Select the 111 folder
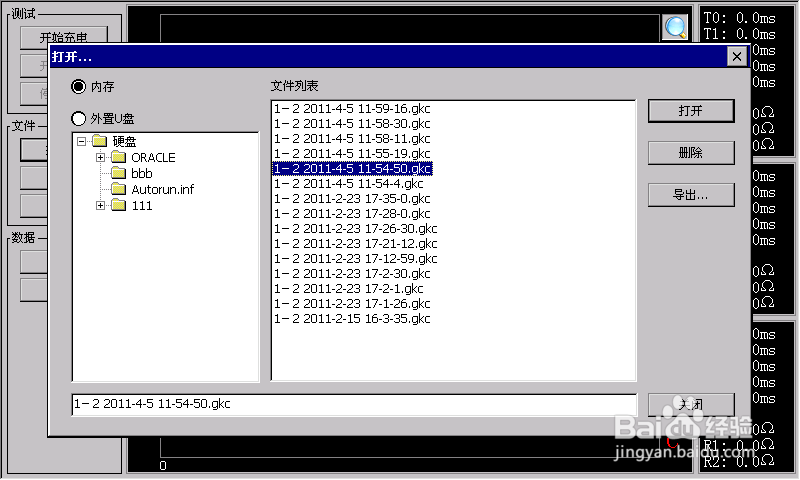Screen dimensions: 800x480 click(142, 206)
